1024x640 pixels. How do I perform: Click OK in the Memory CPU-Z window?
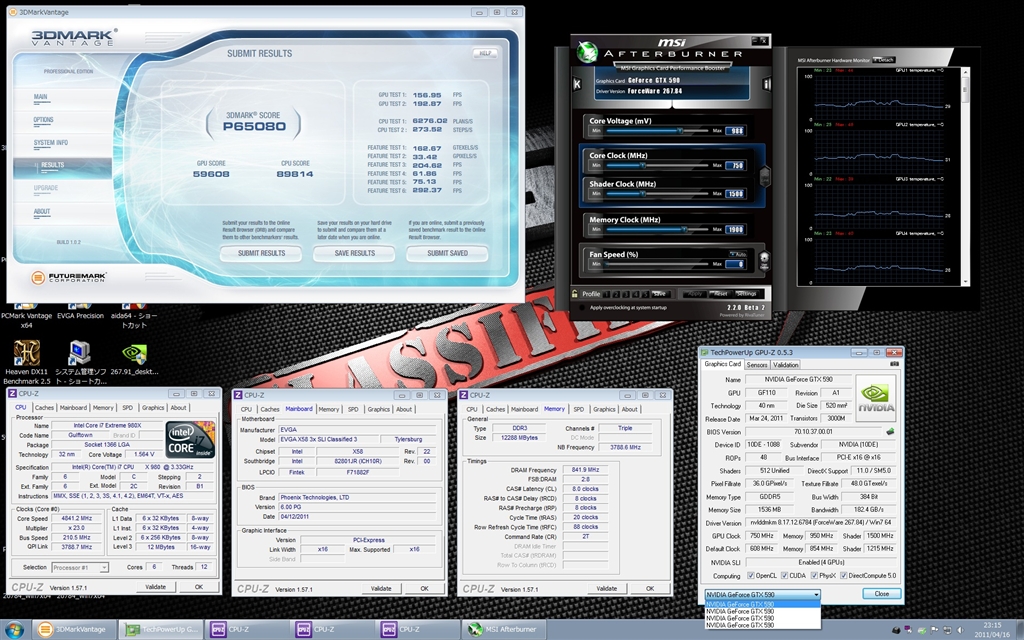coord(650,588)
